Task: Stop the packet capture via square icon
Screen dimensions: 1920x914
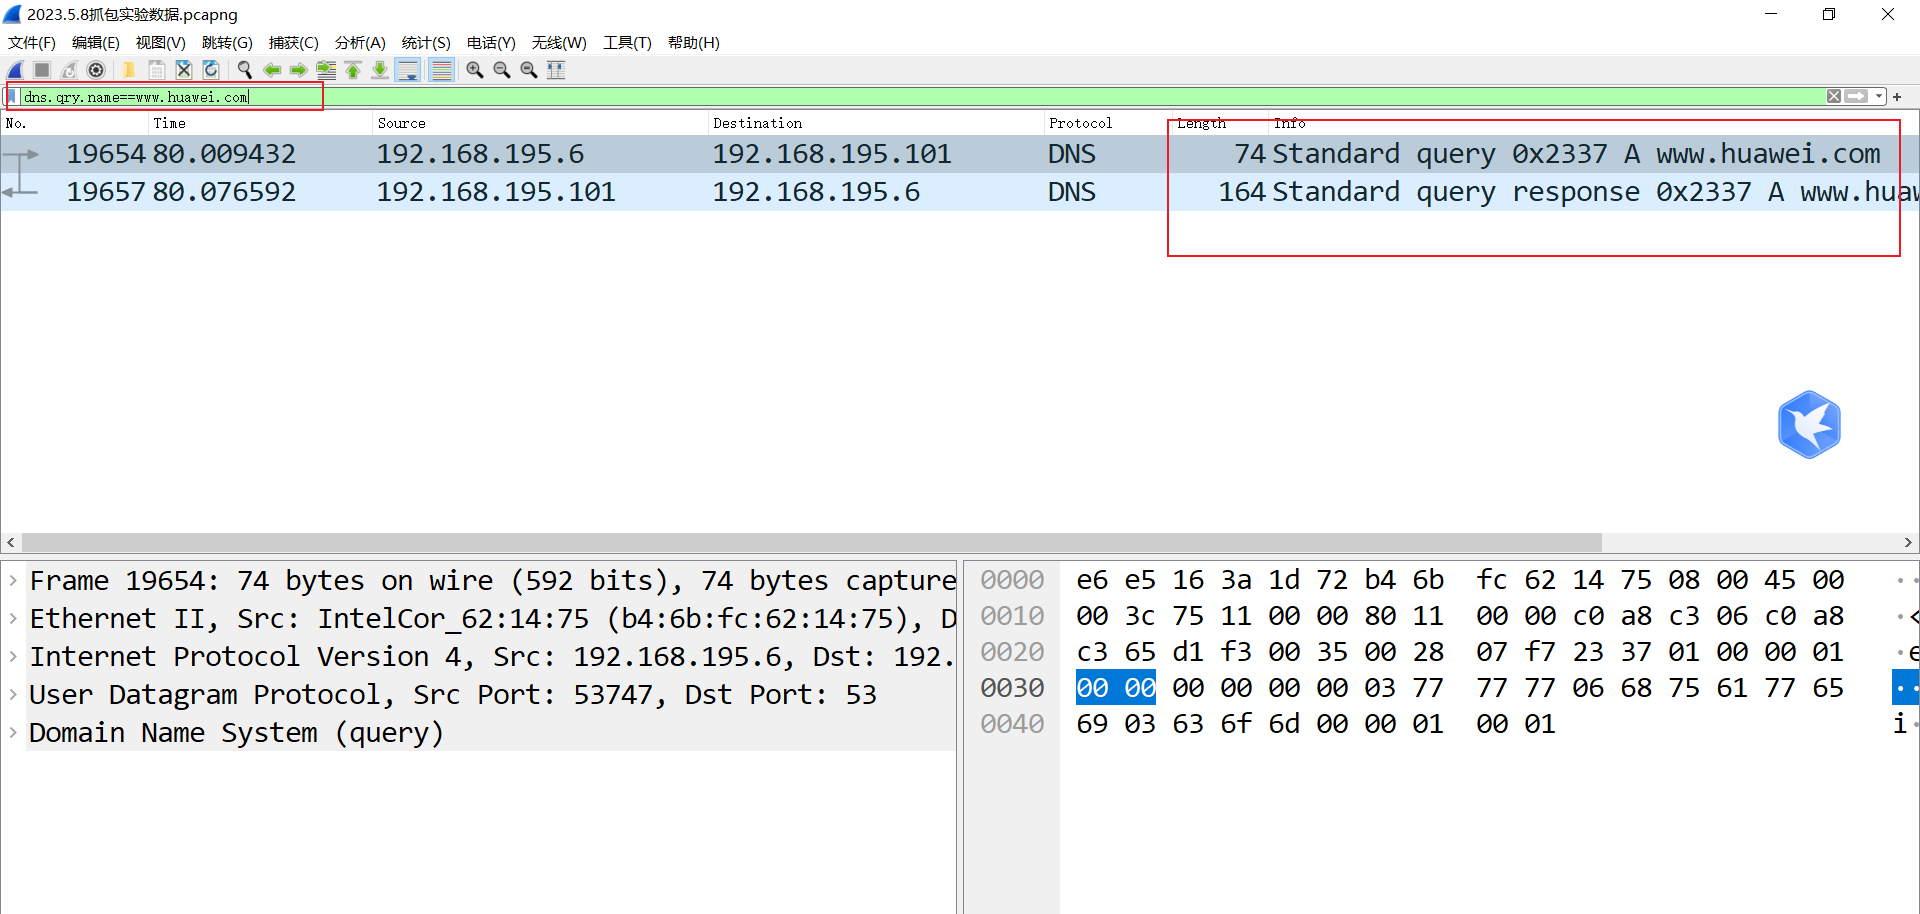Action: click(x=42, y=70)
